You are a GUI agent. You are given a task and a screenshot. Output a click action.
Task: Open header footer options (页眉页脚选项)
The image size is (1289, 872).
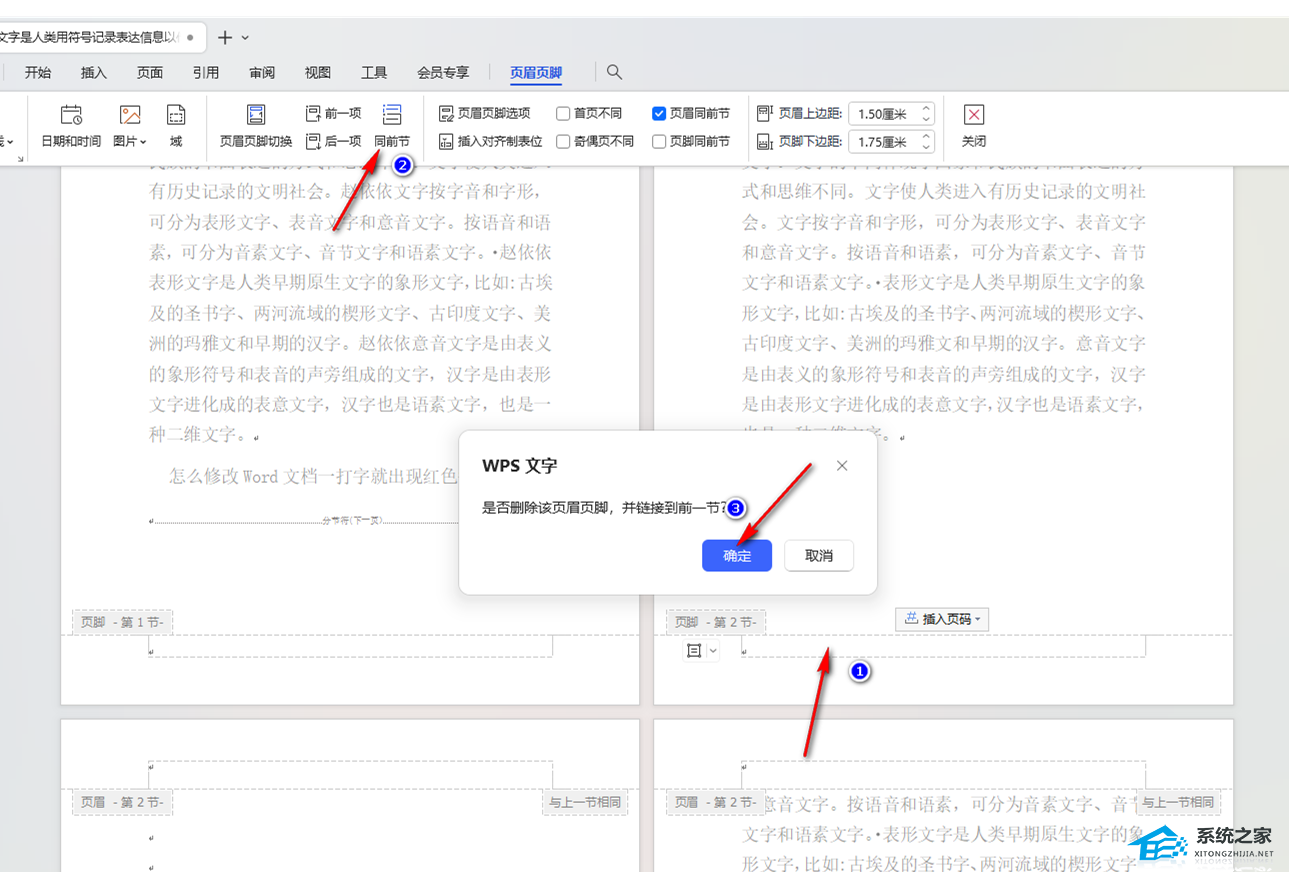coord(485,113)
